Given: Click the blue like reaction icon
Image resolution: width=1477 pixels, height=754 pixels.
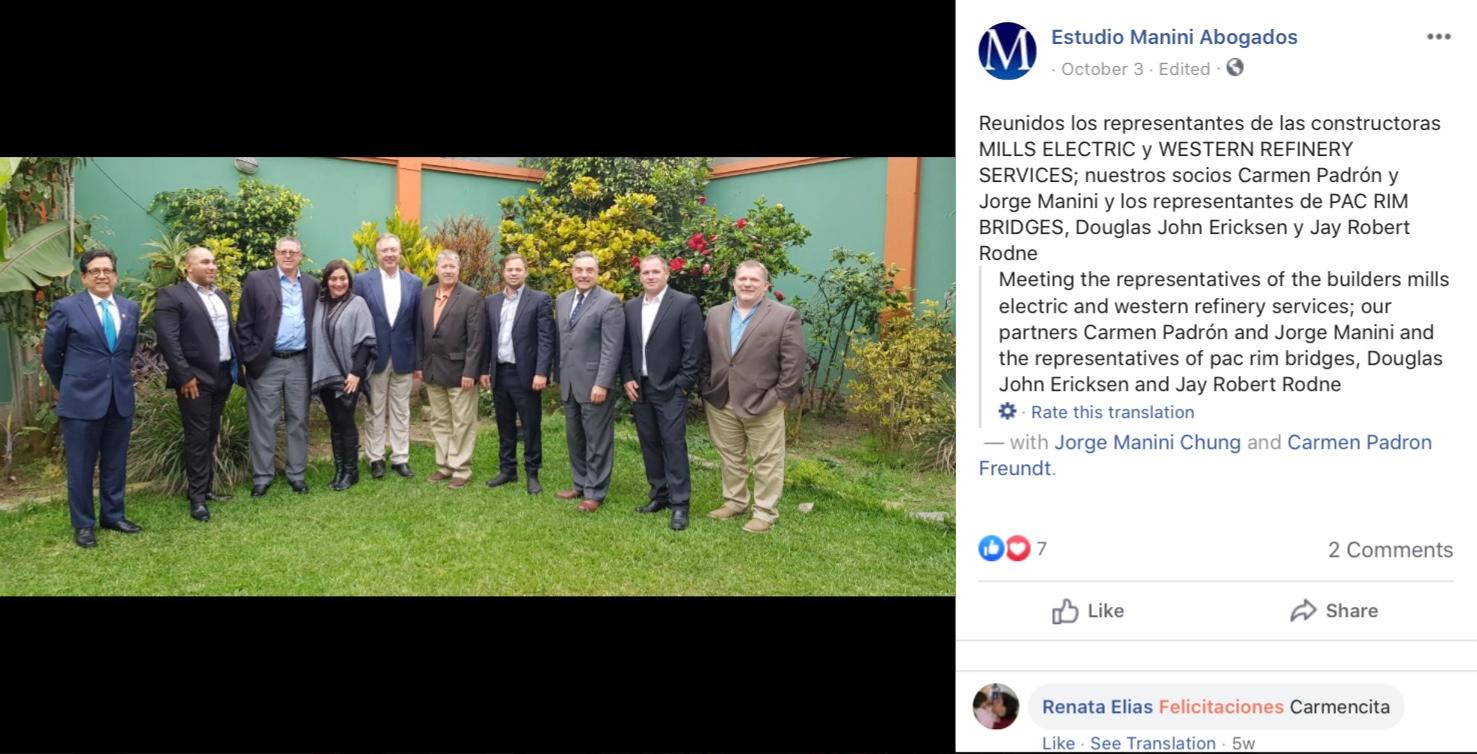Looking at the screenshot, I should 991,548.
